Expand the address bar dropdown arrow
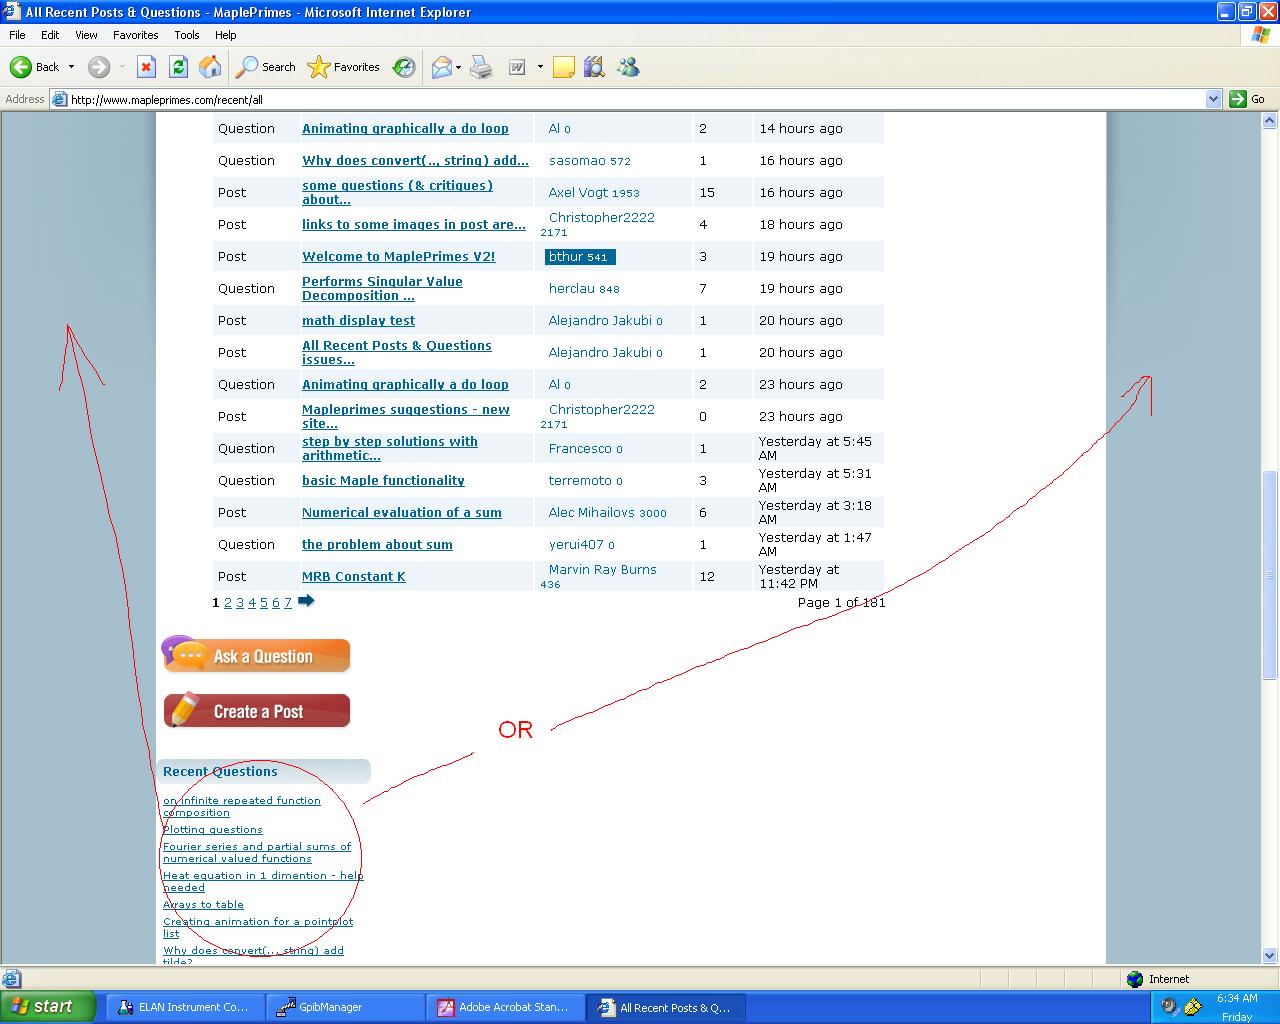 tap(1213, 99)
